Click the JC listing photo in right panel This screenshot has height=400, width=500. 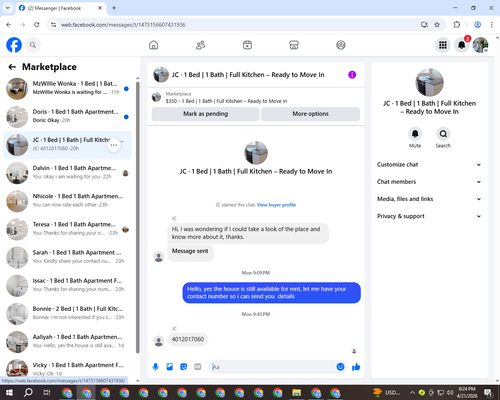pyautogui.click(x=429, y=83)
